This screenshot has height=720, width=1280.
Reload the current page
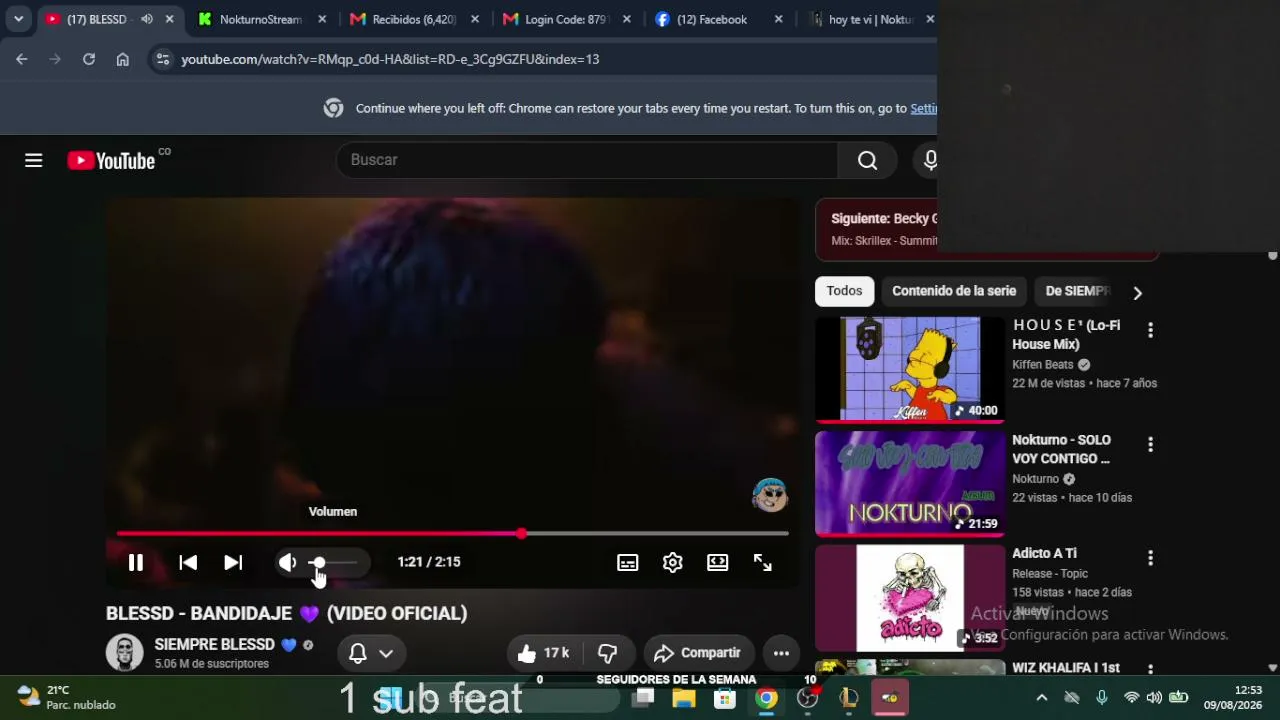89,59
